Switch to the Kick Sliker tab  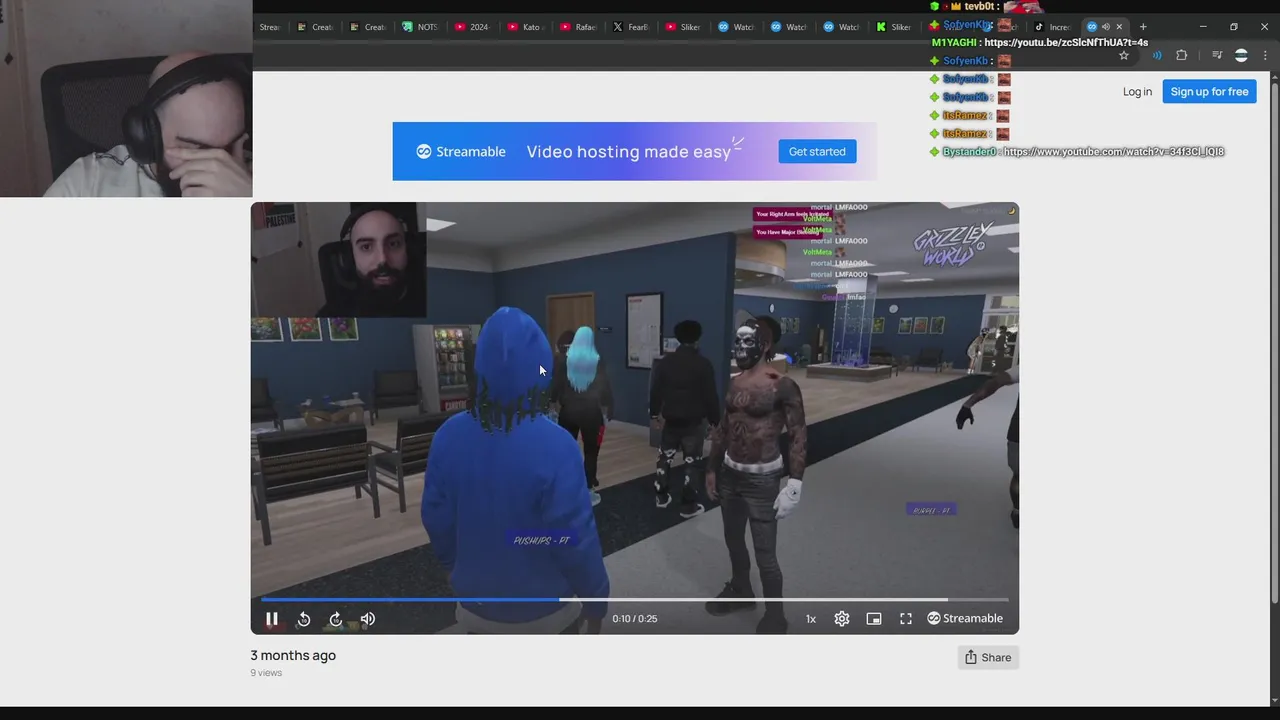pyautogui.click(x=893, y=27)
